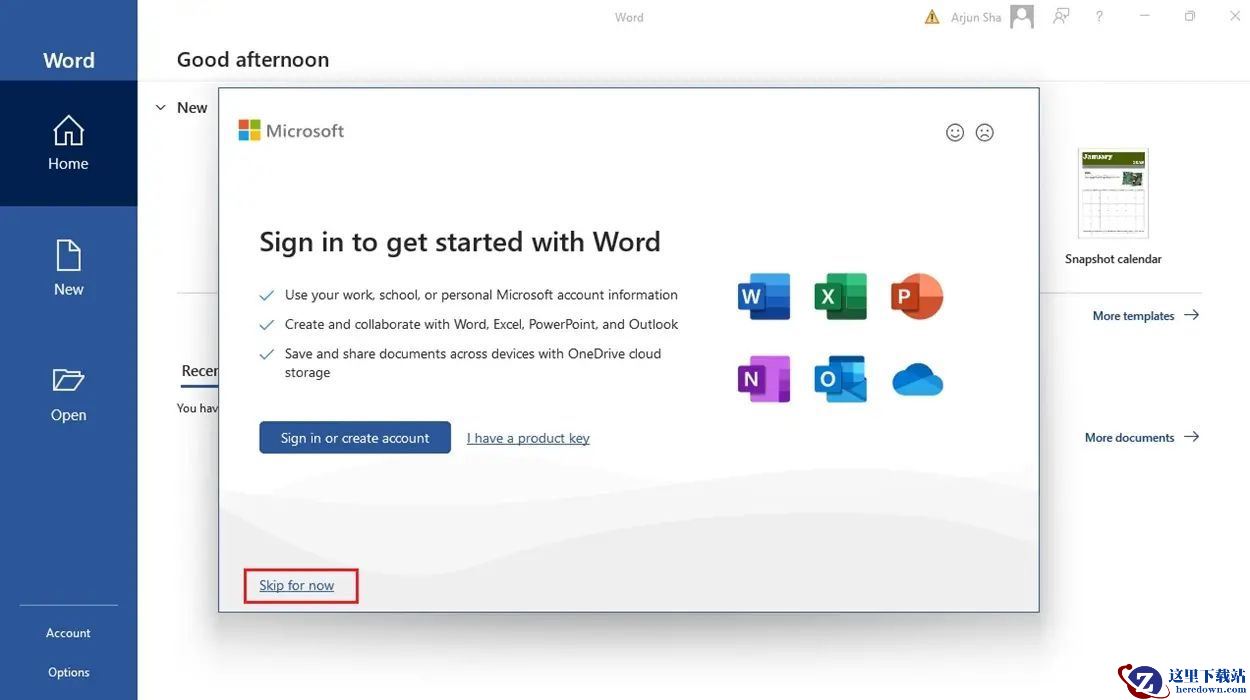Open Account in the sidebar
Image resolution: width=1250 pixels, height=700 pixels.
tap(68, 633)
